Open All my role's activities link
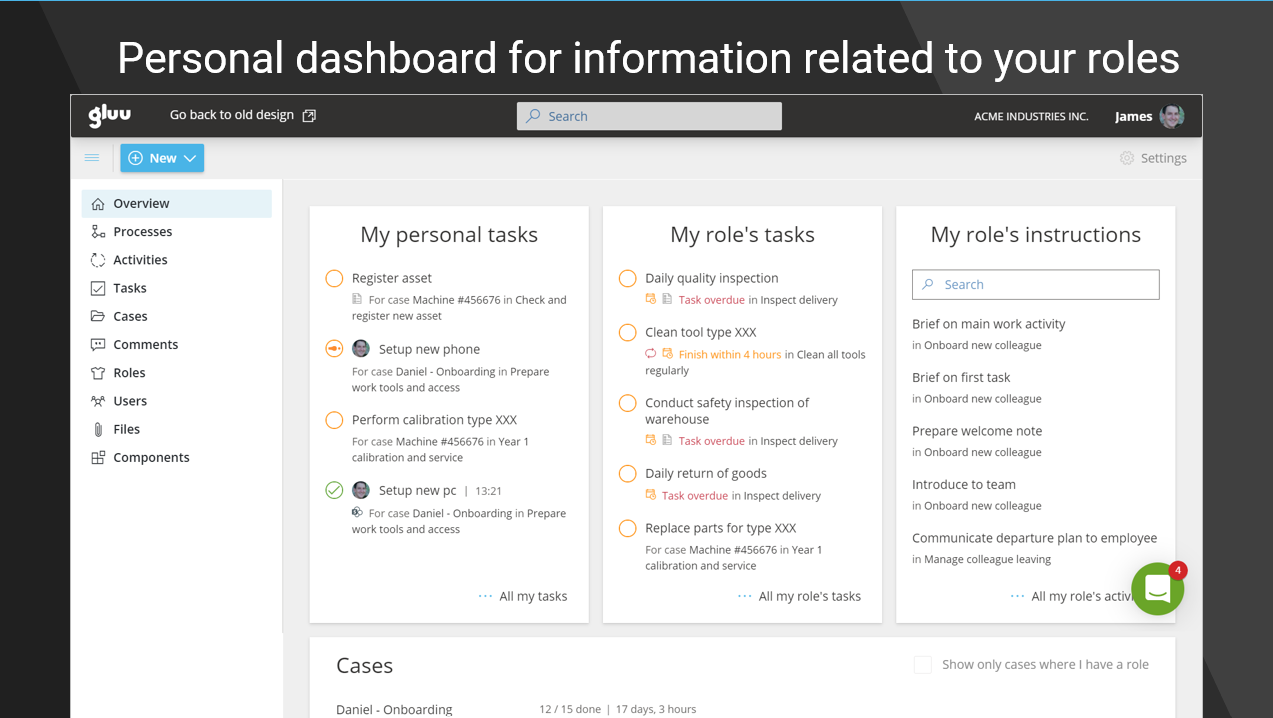 1084,596
